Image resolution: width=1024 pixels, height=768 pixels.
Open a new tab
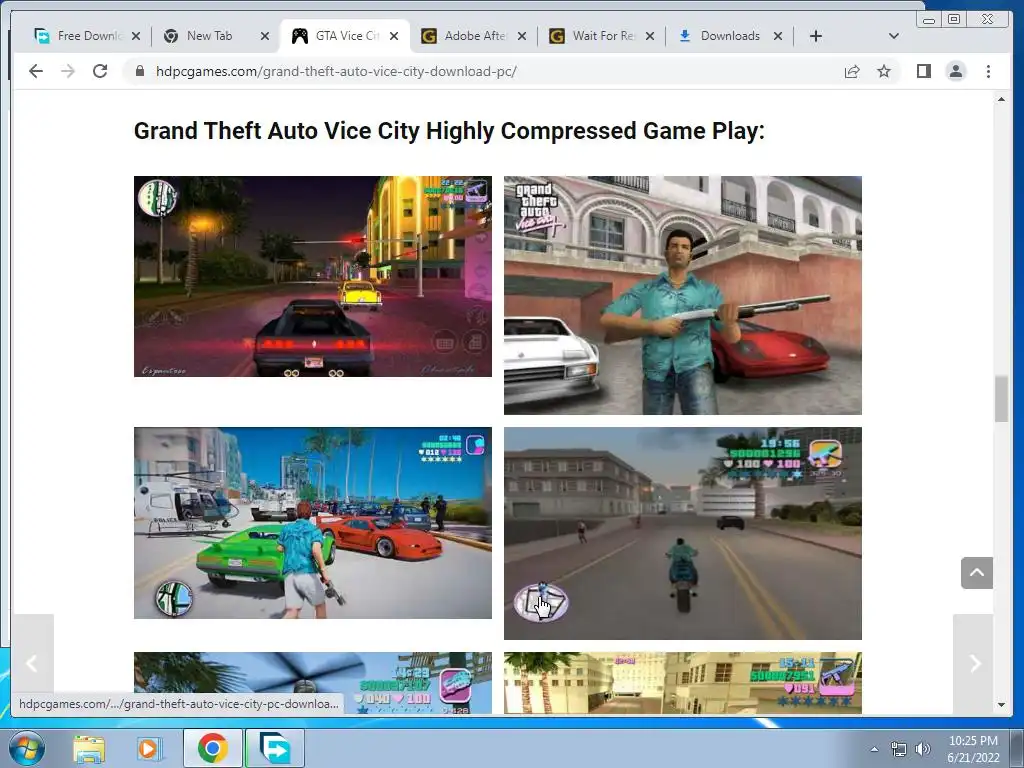pyautogui.click(x=816, y=36)
